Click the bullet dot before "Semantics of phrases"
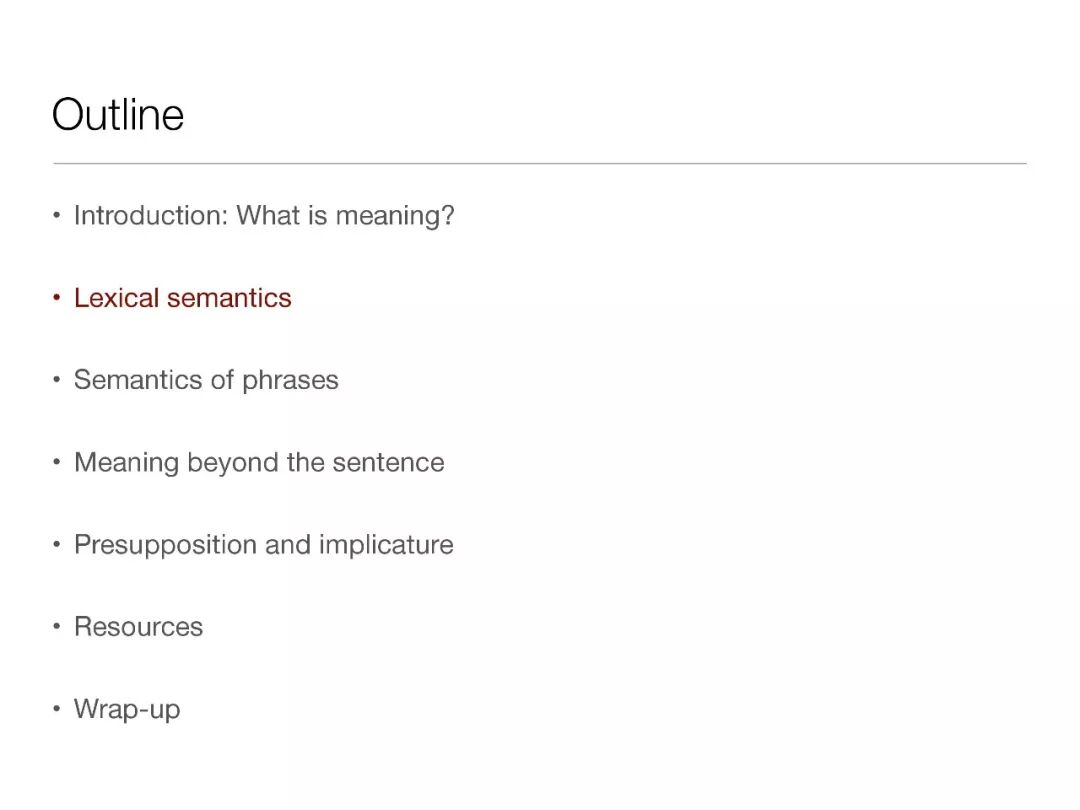 click(57, 381)
